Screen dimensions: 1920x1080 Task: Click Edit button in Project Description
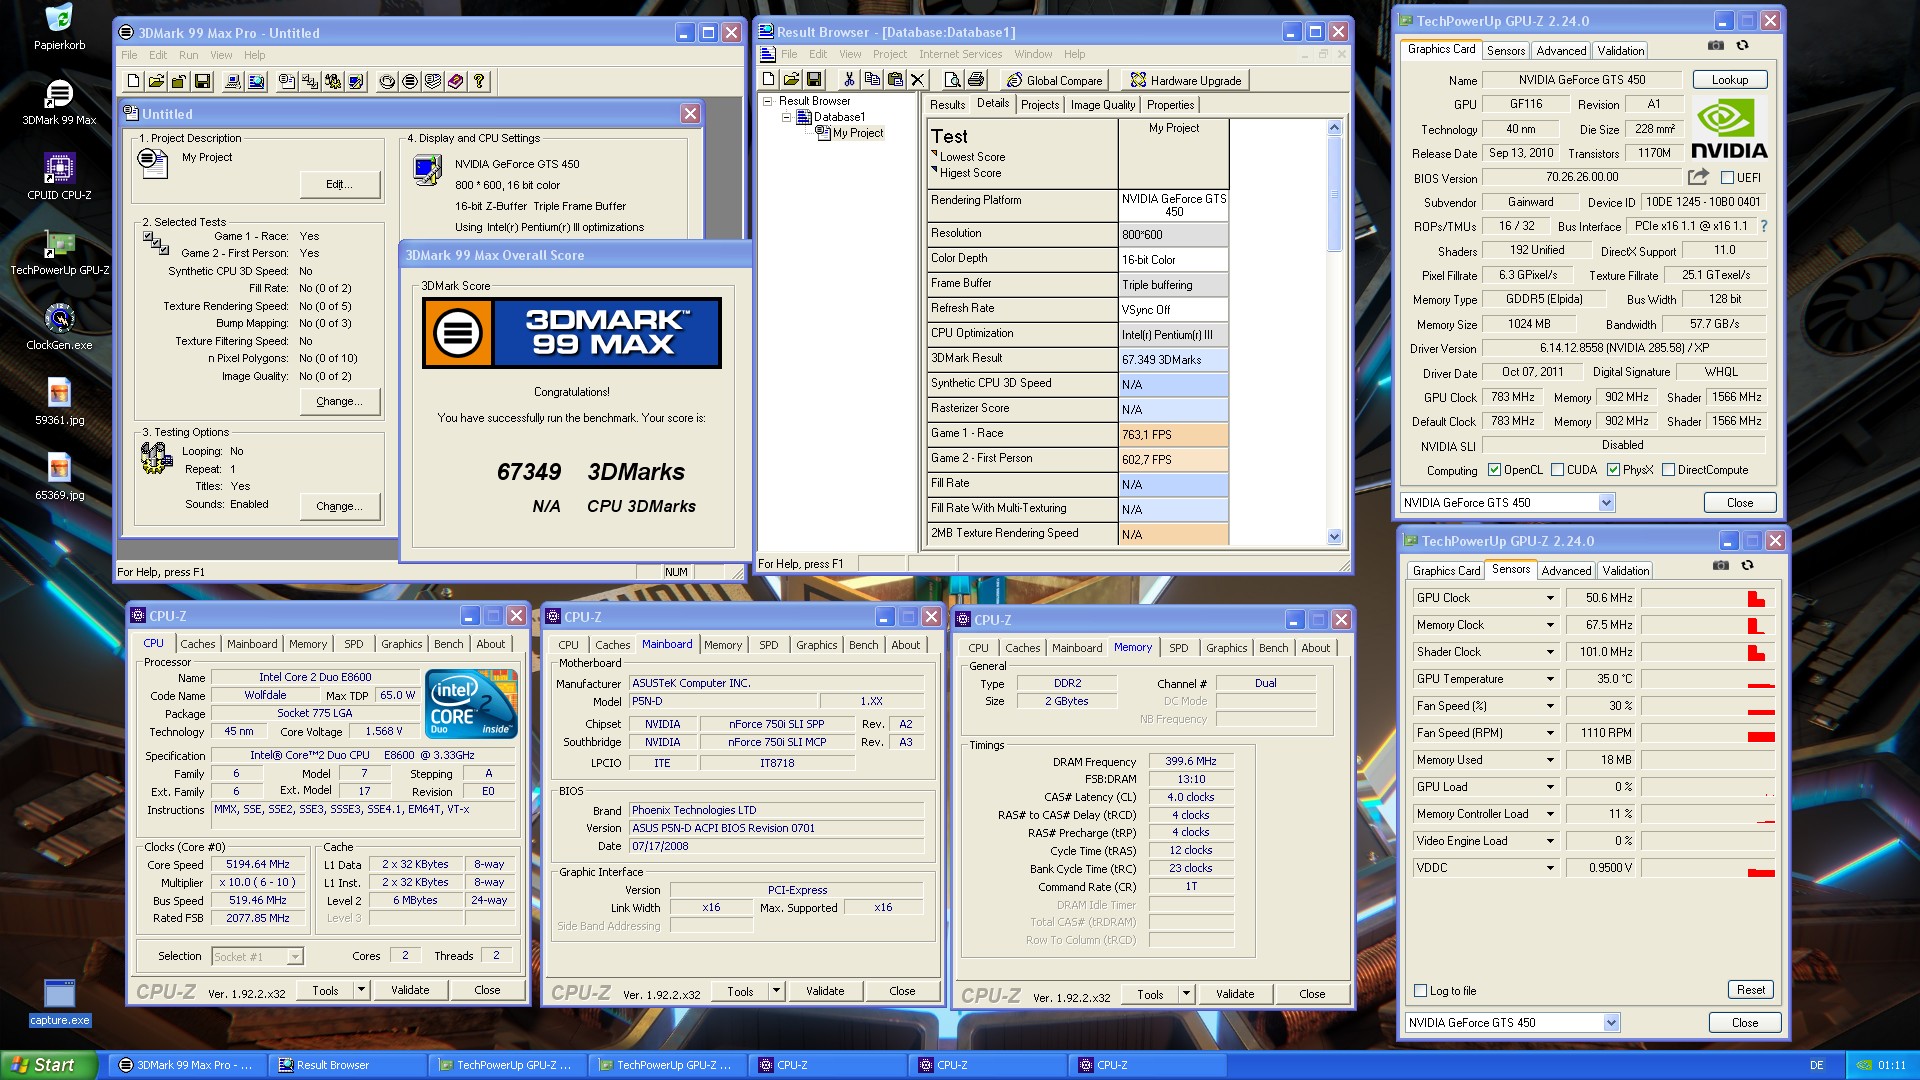[x=340, y=184]
